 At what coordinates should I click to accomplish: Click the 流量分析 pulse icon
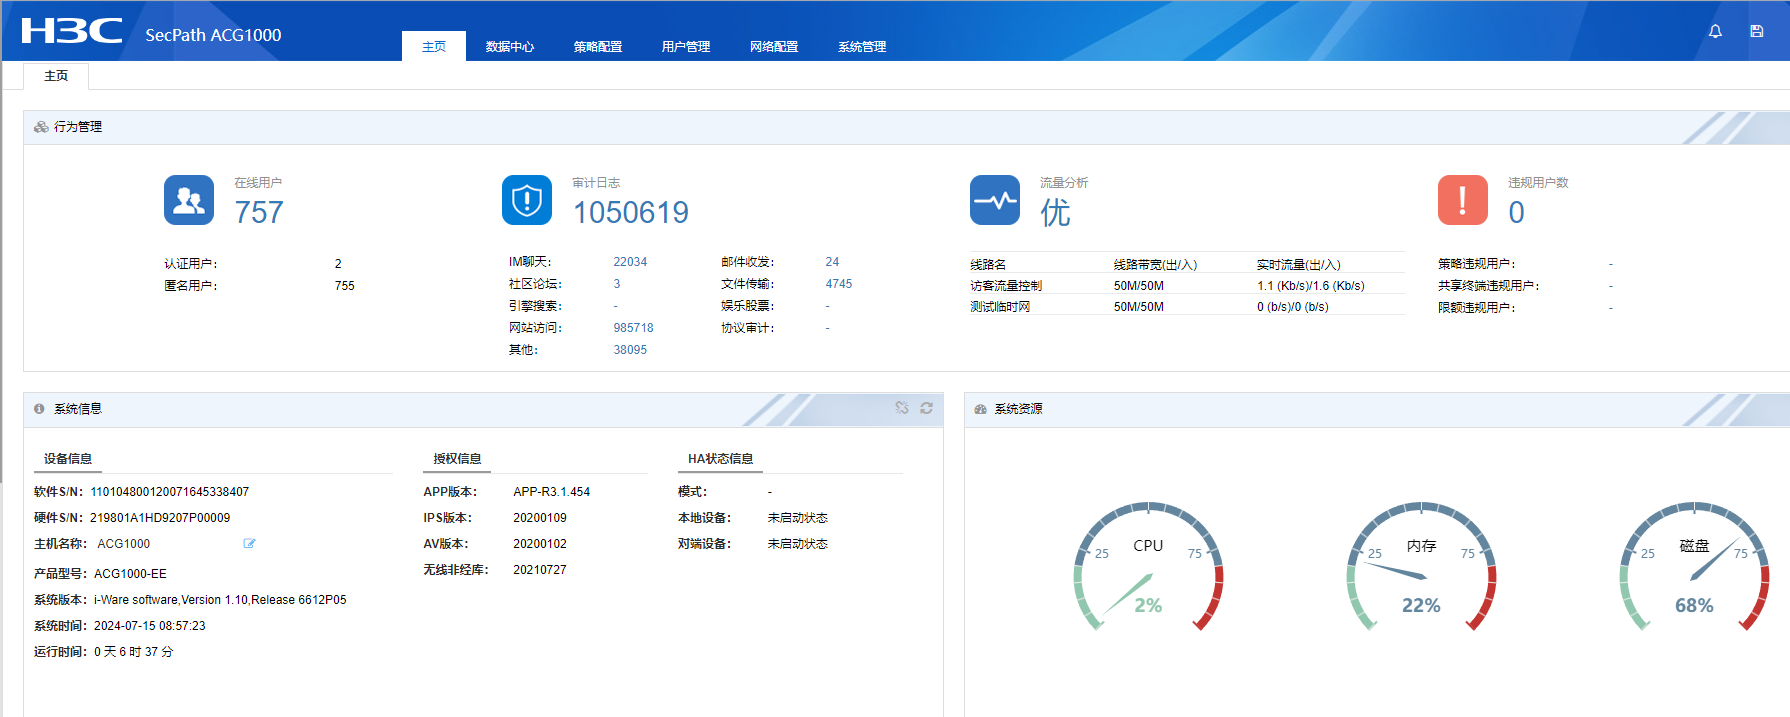pos(995,200)
